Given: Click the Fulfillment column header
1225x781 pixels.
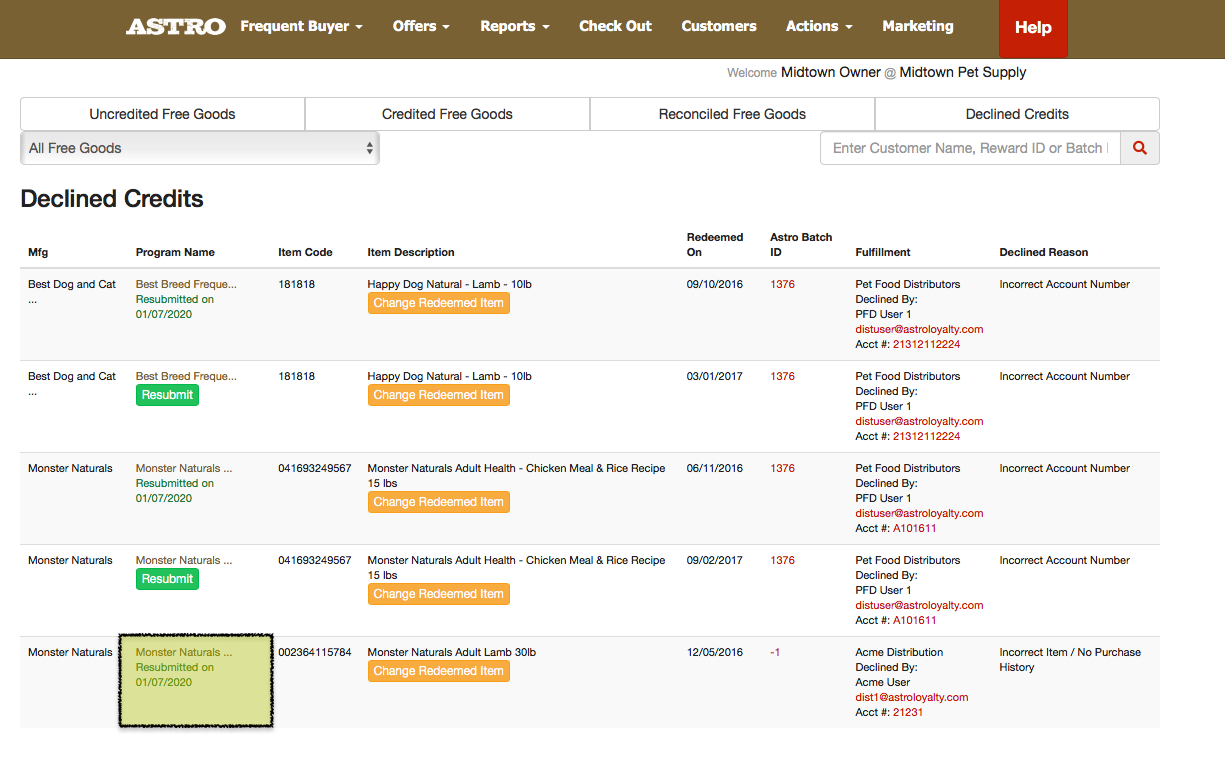Looking at the screenshot, I should pyautogui.click(x=883, y=252).
